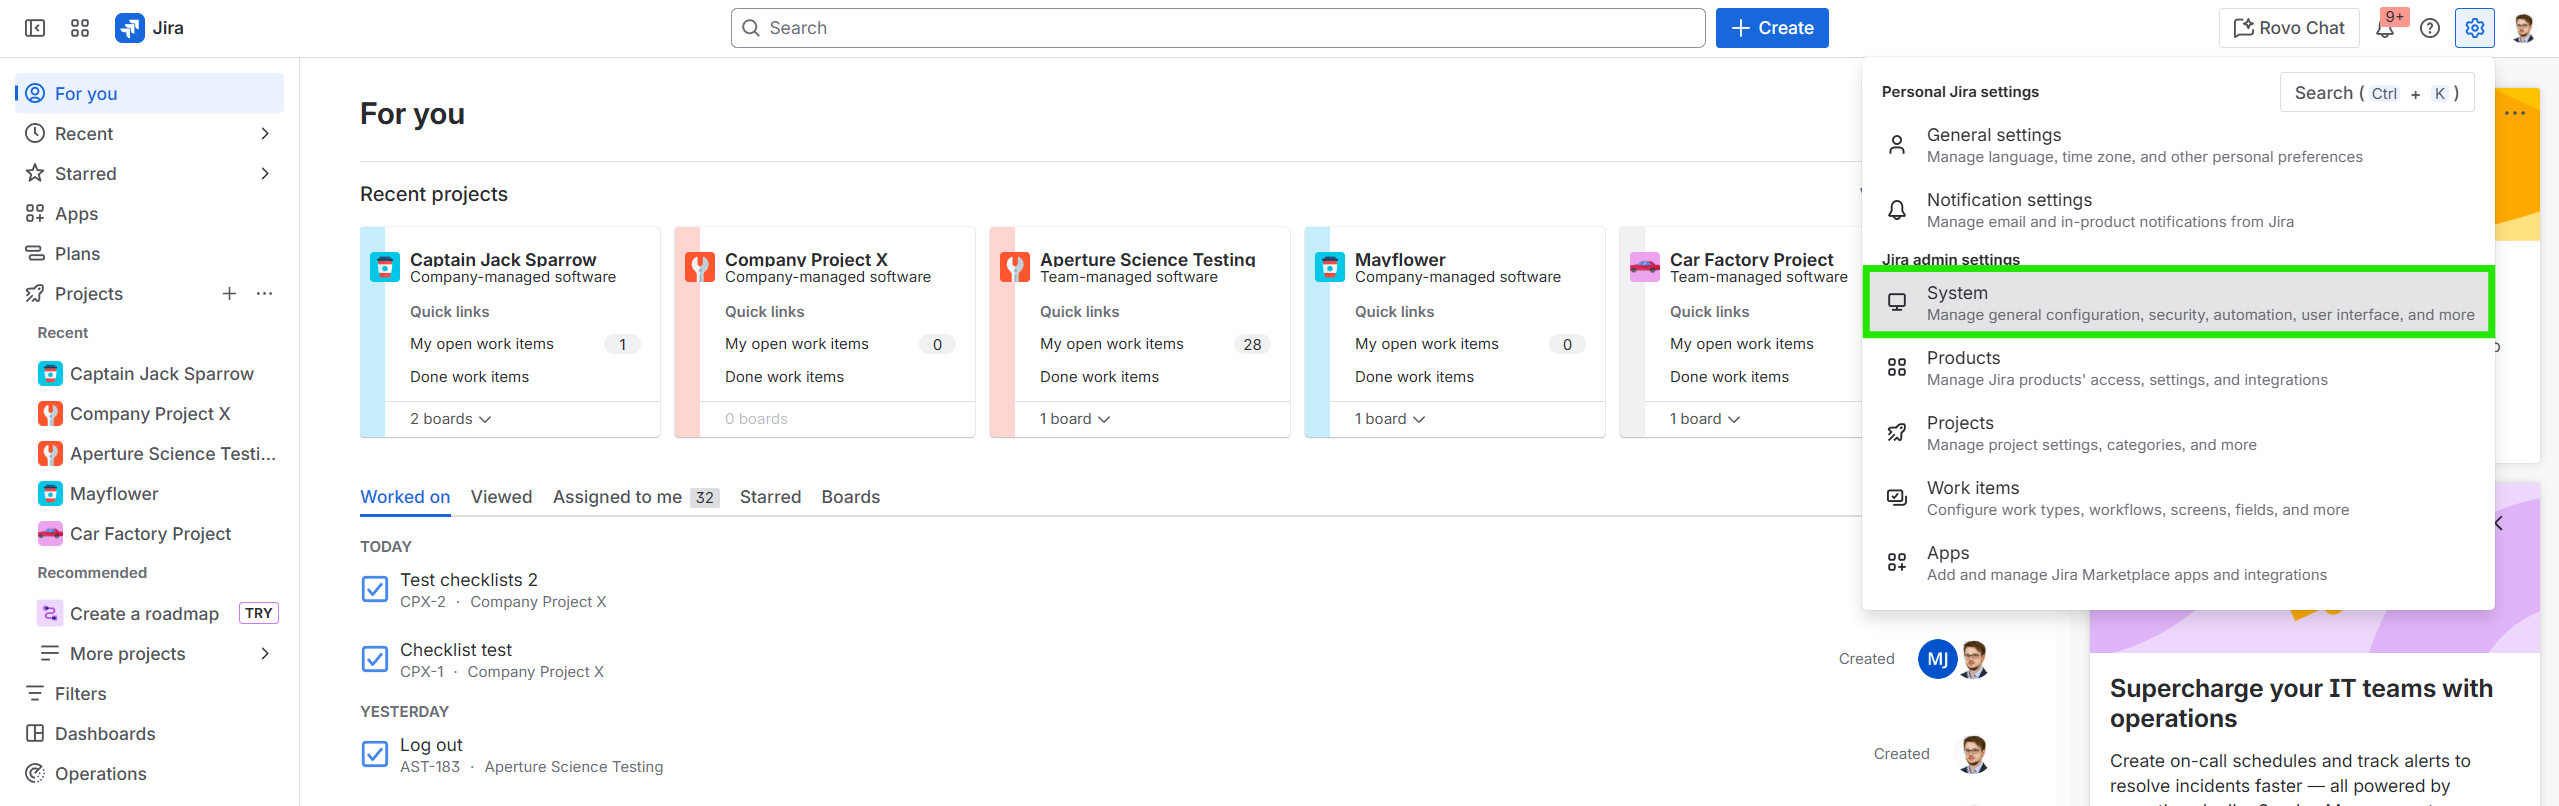
Task: Expand the Recent sidebar chevron
Action: [x=265, y=133]
